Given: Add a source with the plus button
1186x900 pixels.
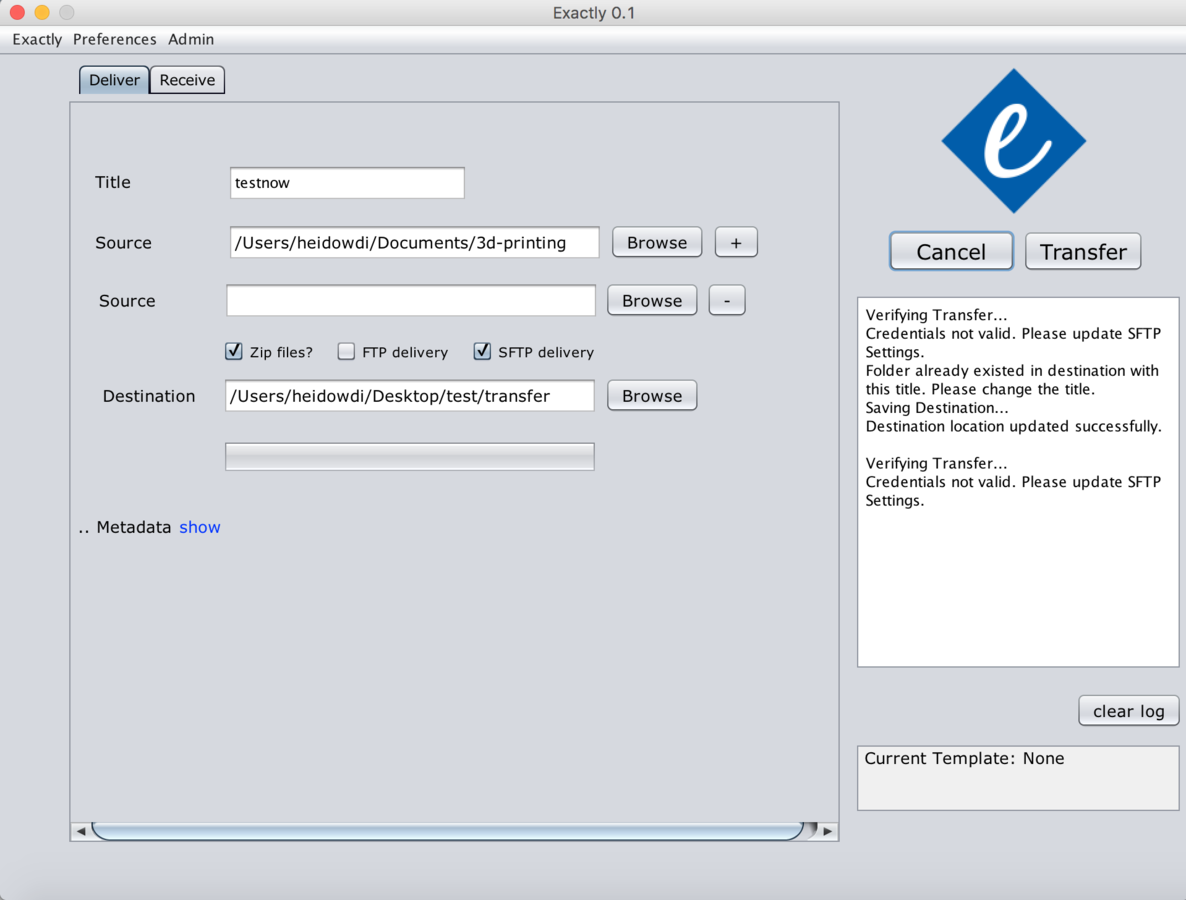Looking at the screenshot, I should tap(736, 243).
